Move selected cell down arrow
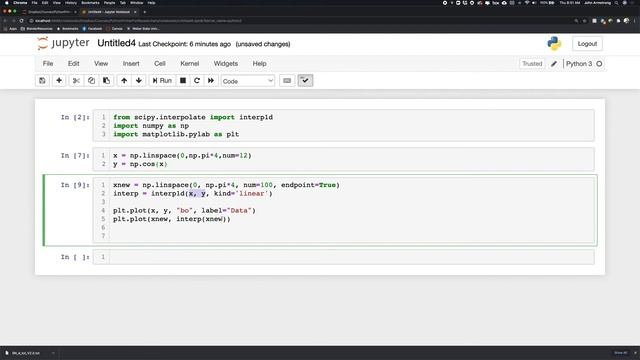640x360 pixels. pyautogui.click(x=139, y=80)
